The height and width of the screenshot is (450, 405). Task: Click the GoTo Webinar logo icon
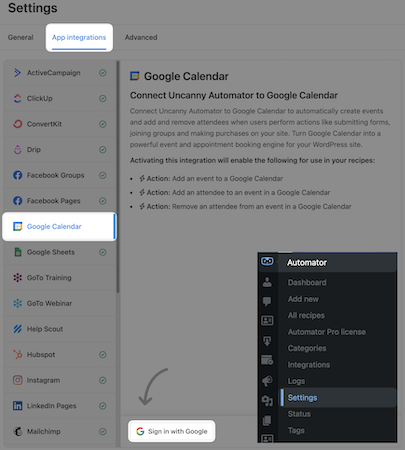17,303
